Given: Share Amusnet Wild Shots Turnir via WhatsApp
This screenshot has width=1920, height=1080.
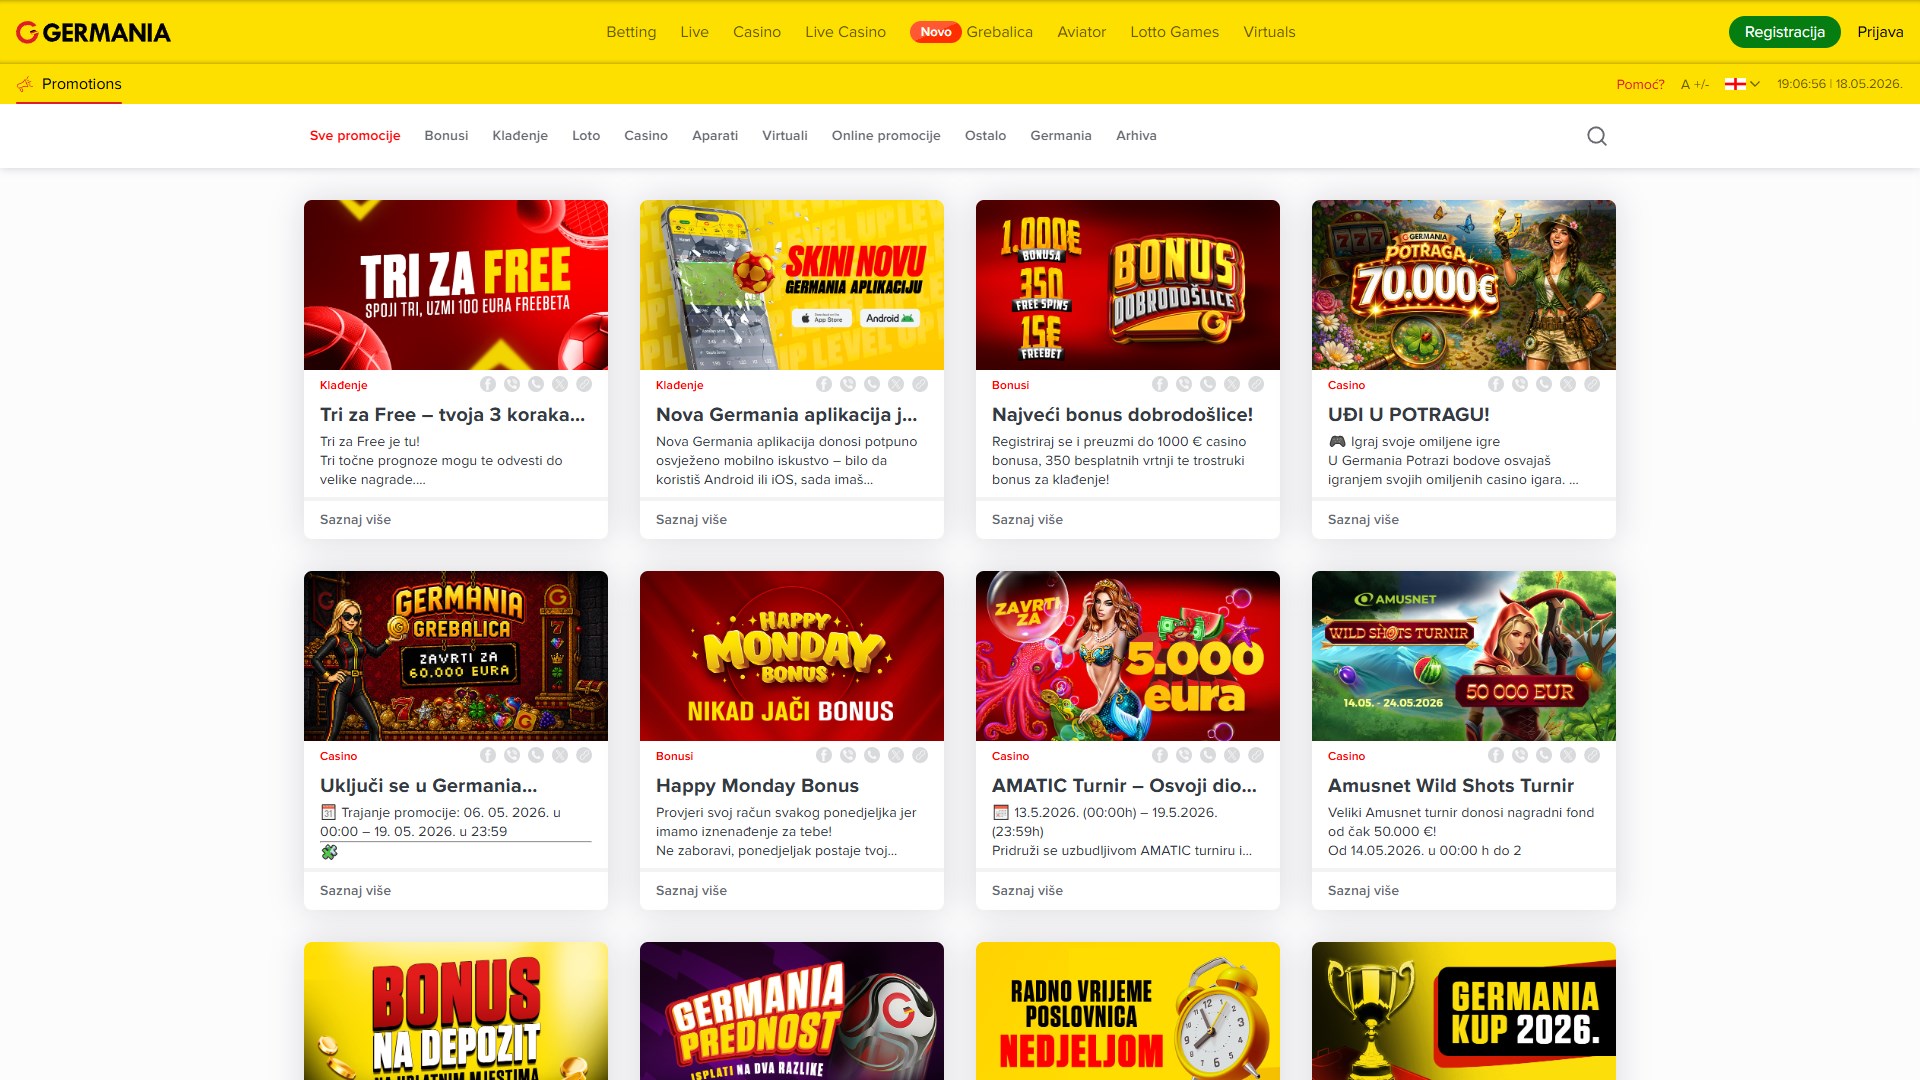Looking at the screenshot, I should [x=1544, y=755].
